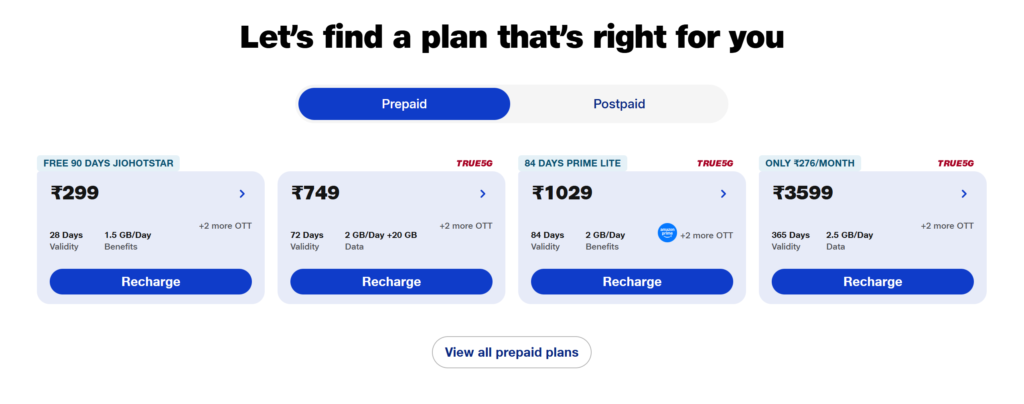The width and height of the screenshot is (1024, 404).
Task: Click +2 more OTT on ₹299 plan
Action: (x=225, y=226)
